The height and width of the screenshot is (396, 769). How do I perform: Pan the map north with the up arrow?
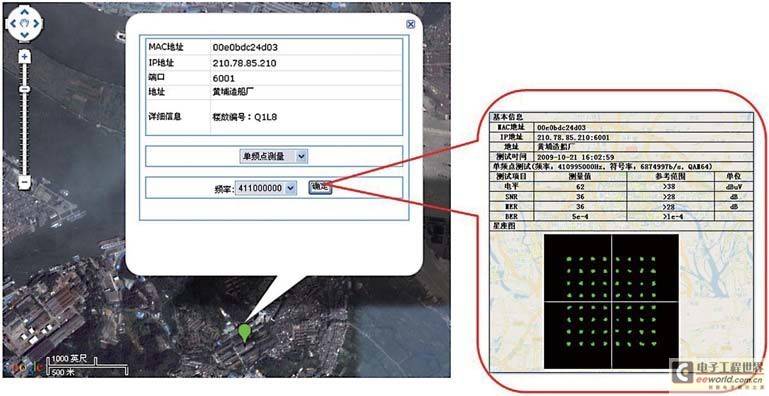(25, 12)
